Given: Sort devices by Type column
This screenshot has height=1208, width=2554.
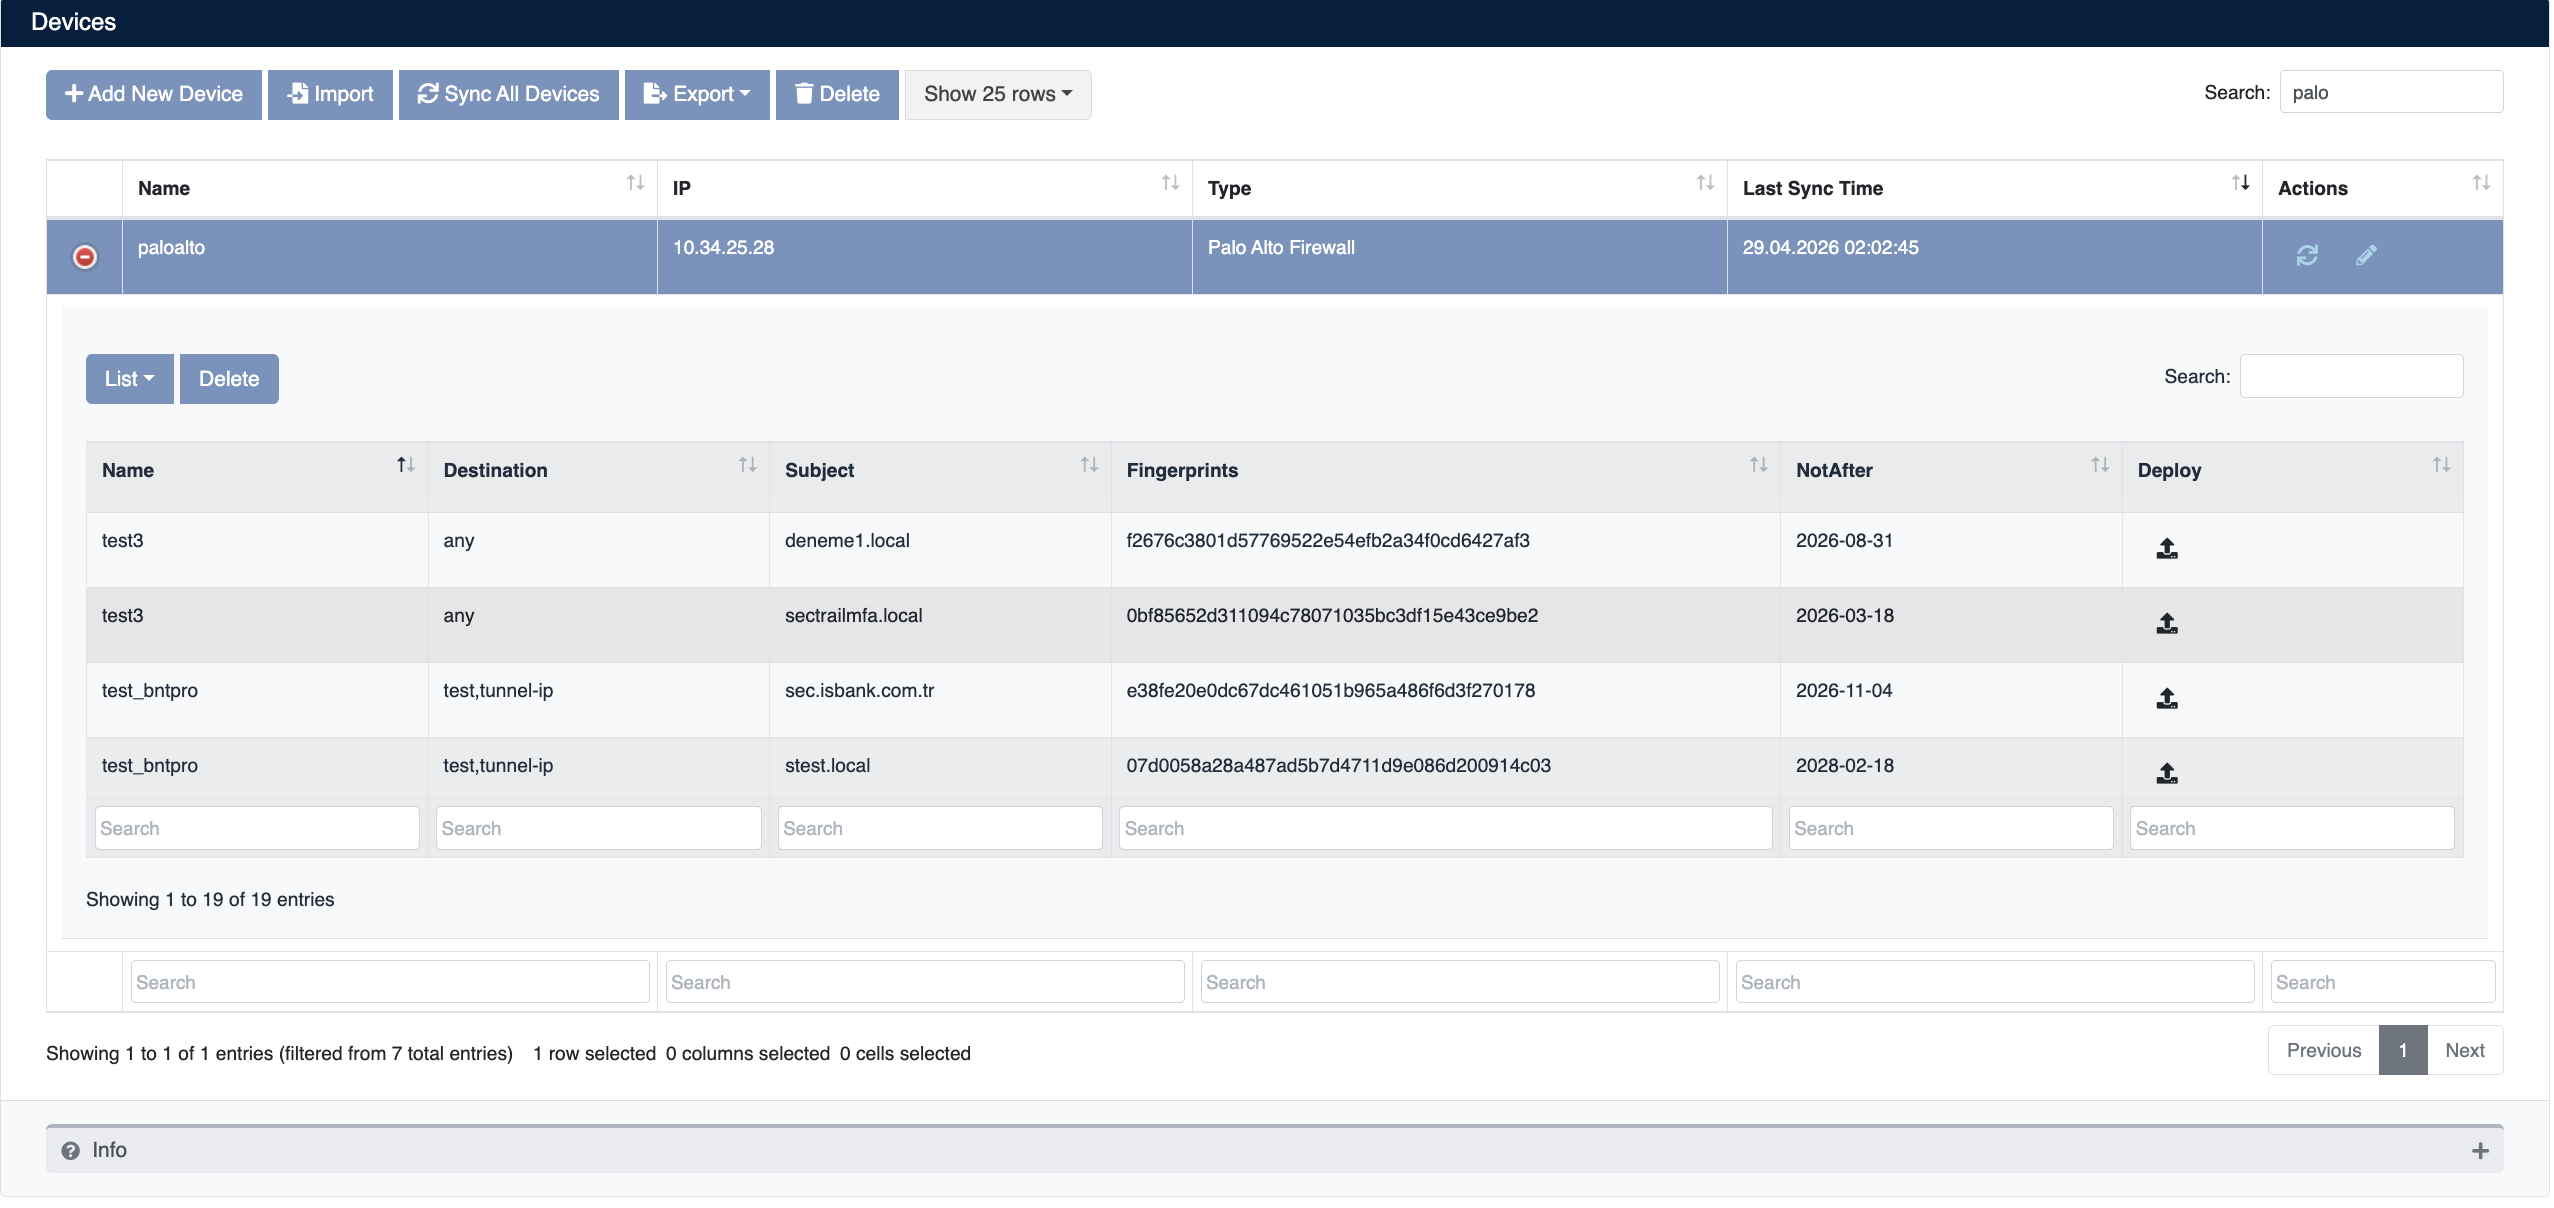Looking at the screenshot, I should click(1705, 183).
